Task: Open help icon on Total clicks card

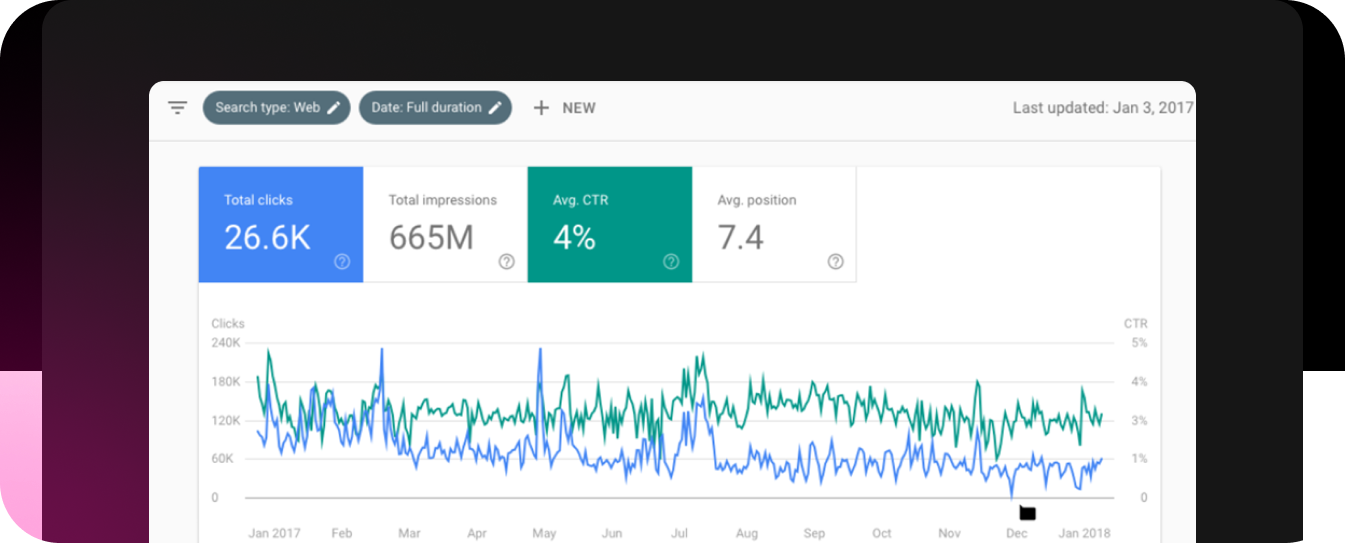Action: click(x=342, y=262)
